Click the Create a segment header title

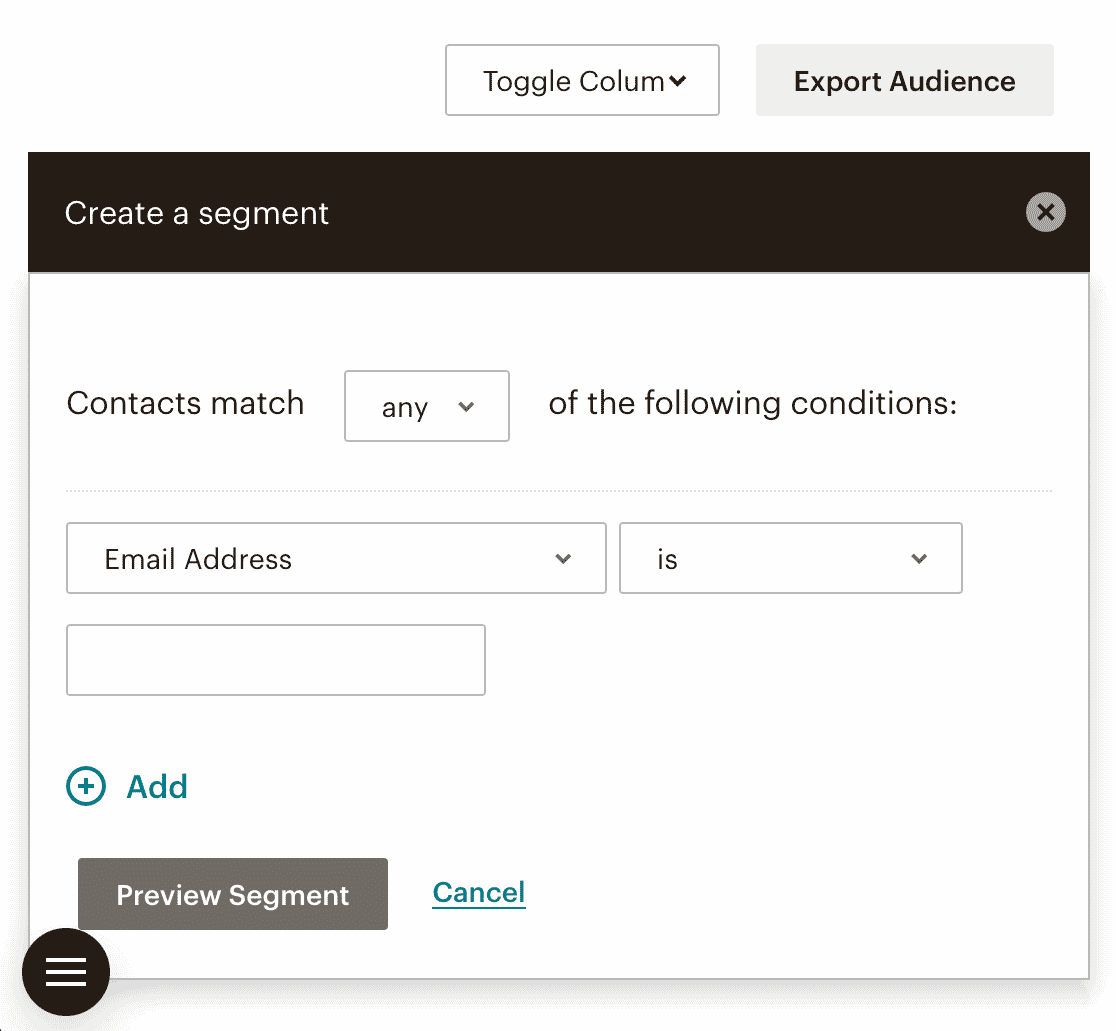coord(196,213)
